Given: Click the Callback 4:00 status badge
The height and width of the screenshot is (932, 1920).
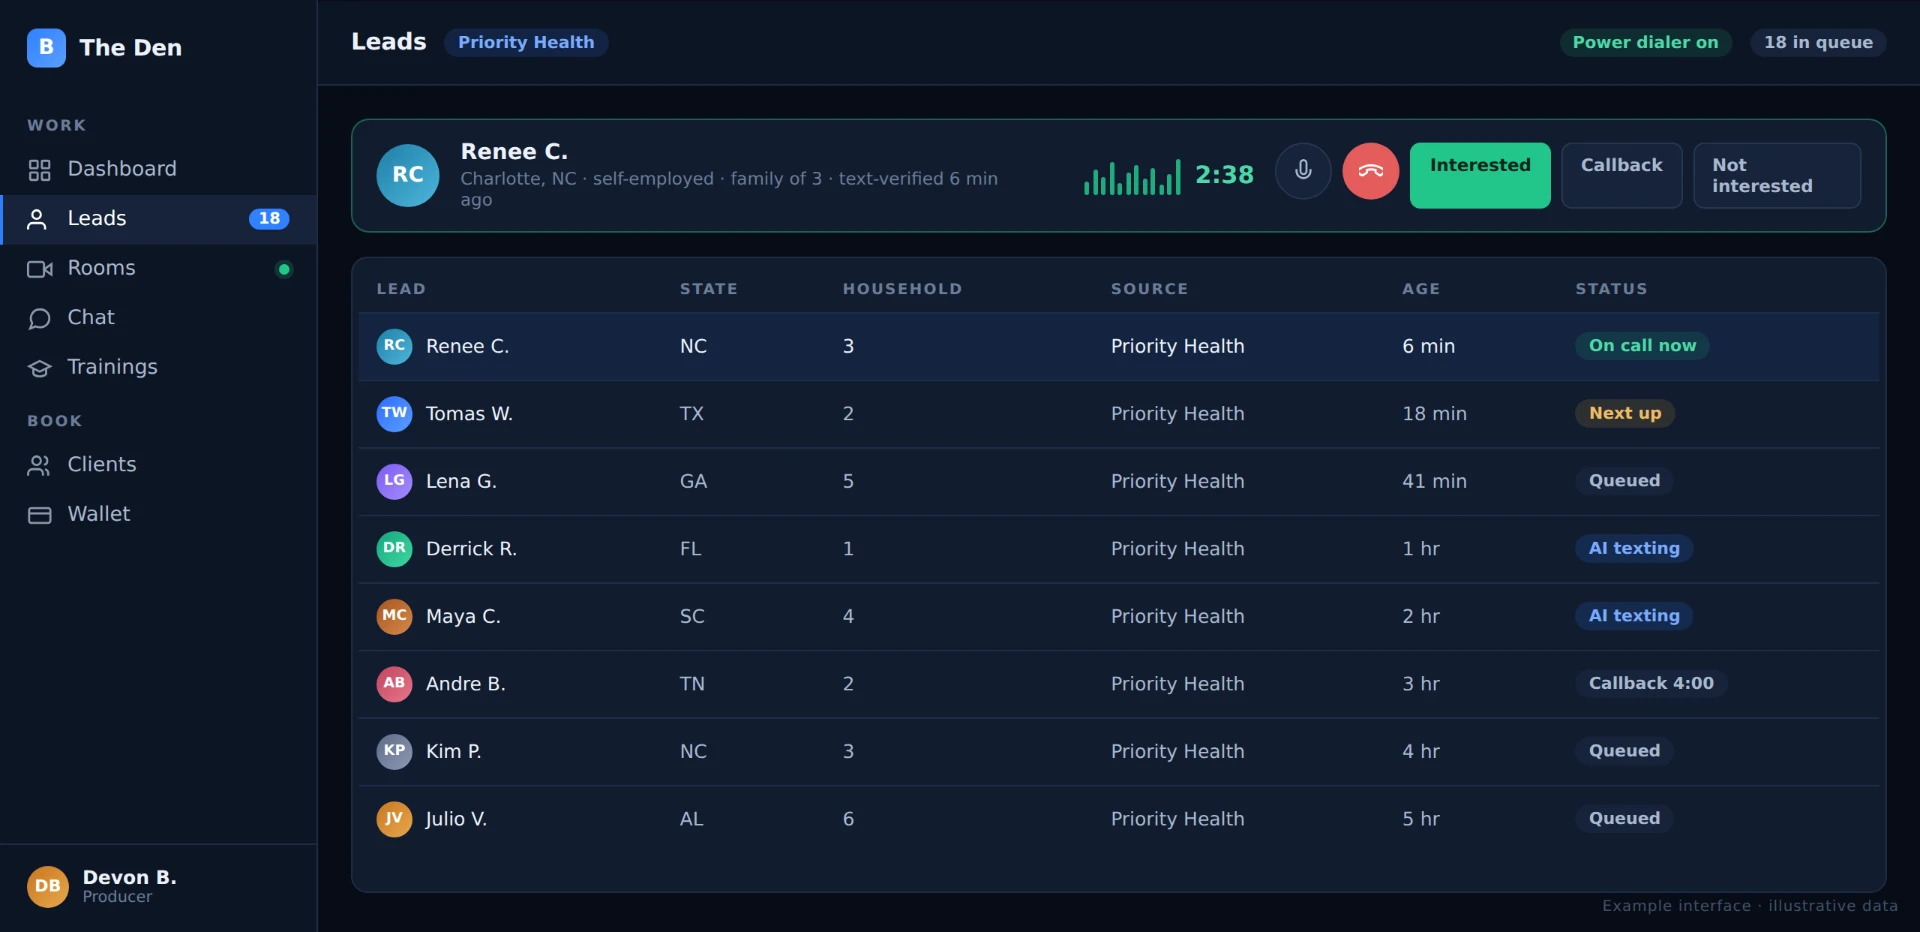Looking at the screenshot, I should pyautogui.click(x=1651, y=684).
